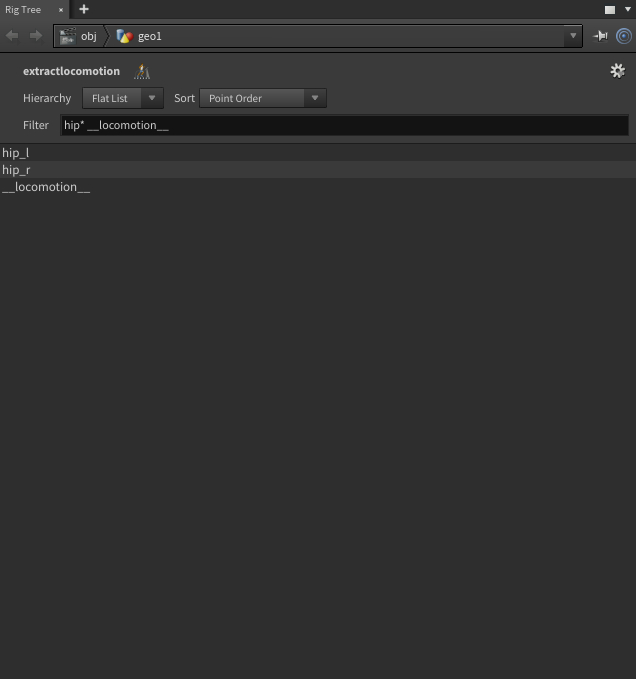The image size is (636, 679).
Task: Open the Hierarchy Flat List dropdown
Action: click(122, 98)
